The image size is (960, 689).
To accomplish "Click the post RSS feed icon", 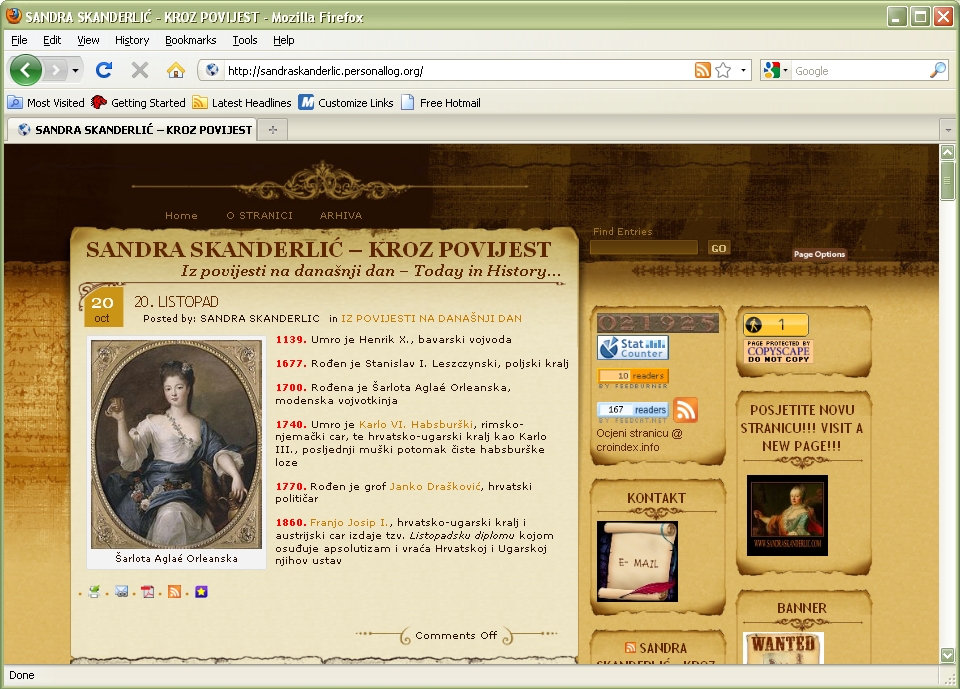I will coord(174,592).
